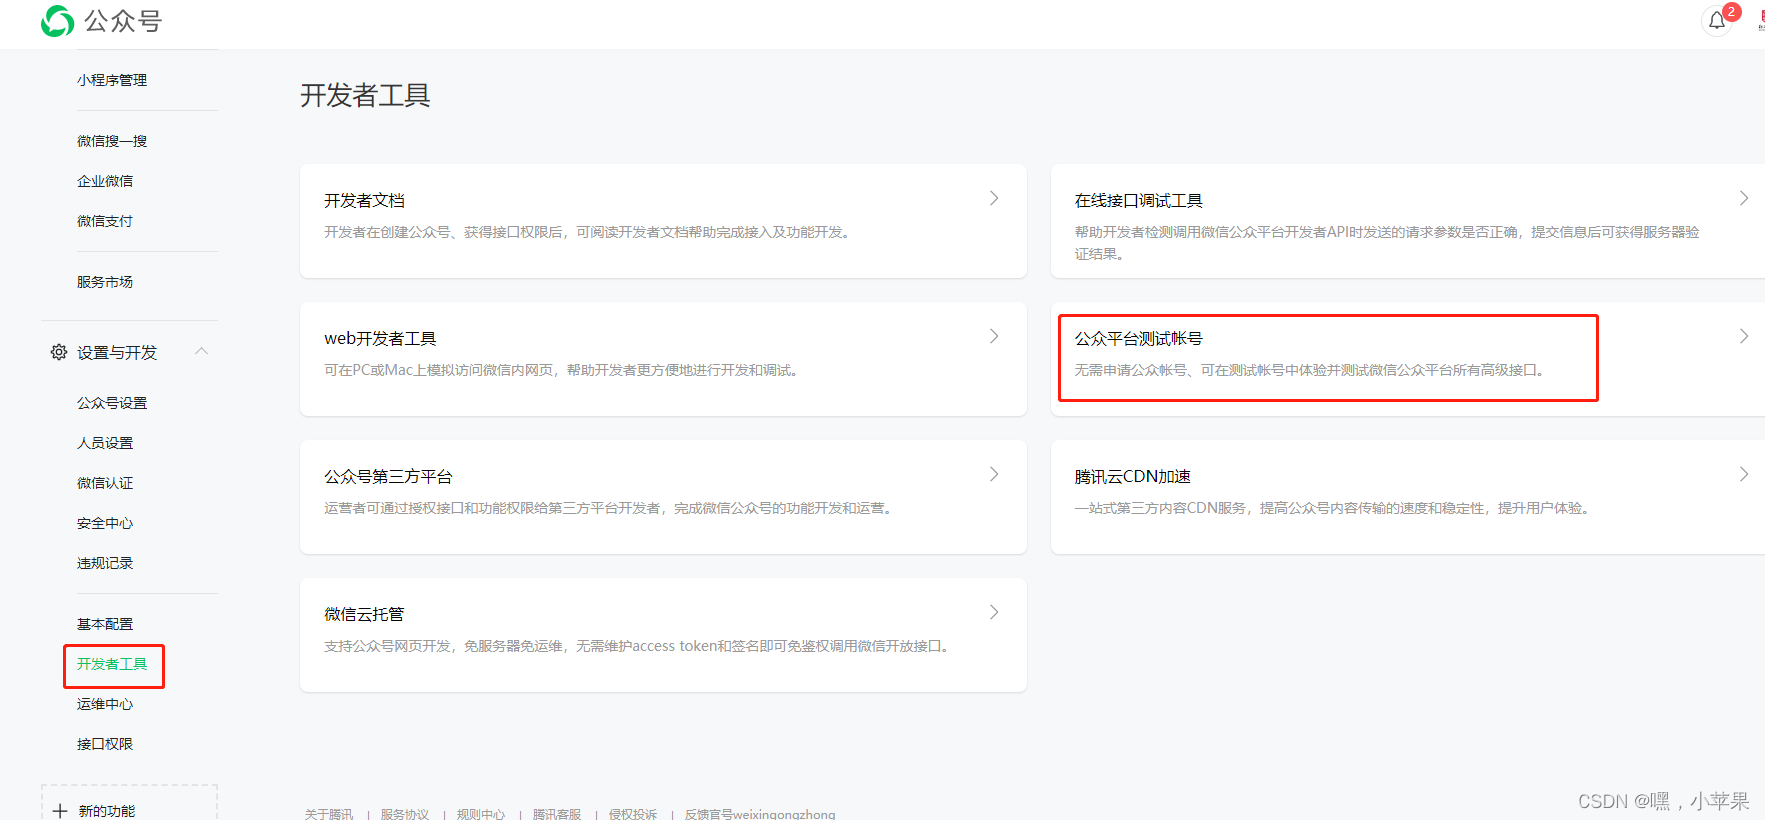The width and height of the screenshot is (1765, 820).
Task: Click 侵权投诉 footer link
Action: (633, 814)
